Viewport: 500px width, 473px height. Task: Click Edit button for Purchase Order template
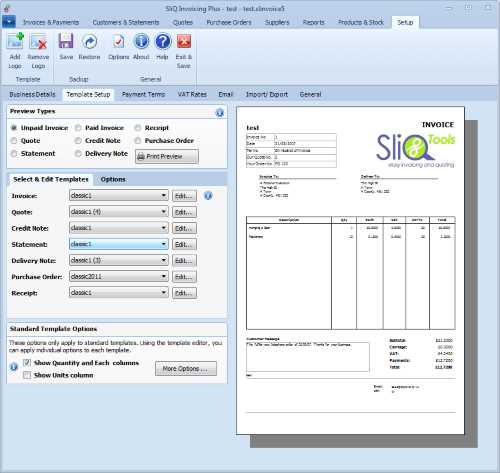[184, 277]
